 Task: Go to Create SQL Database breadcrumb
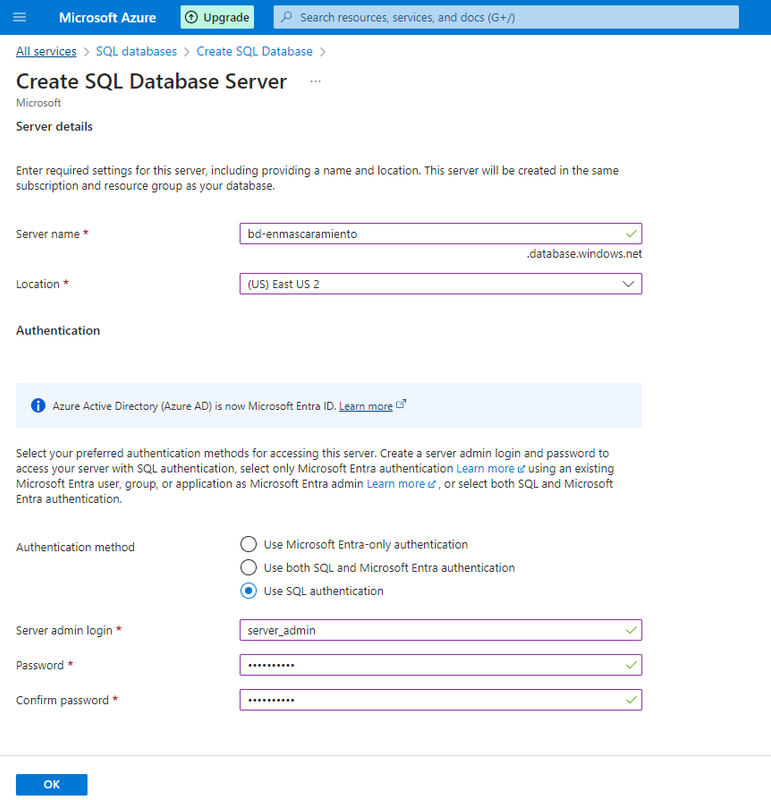pyautogui.click(x=255, y=52)
